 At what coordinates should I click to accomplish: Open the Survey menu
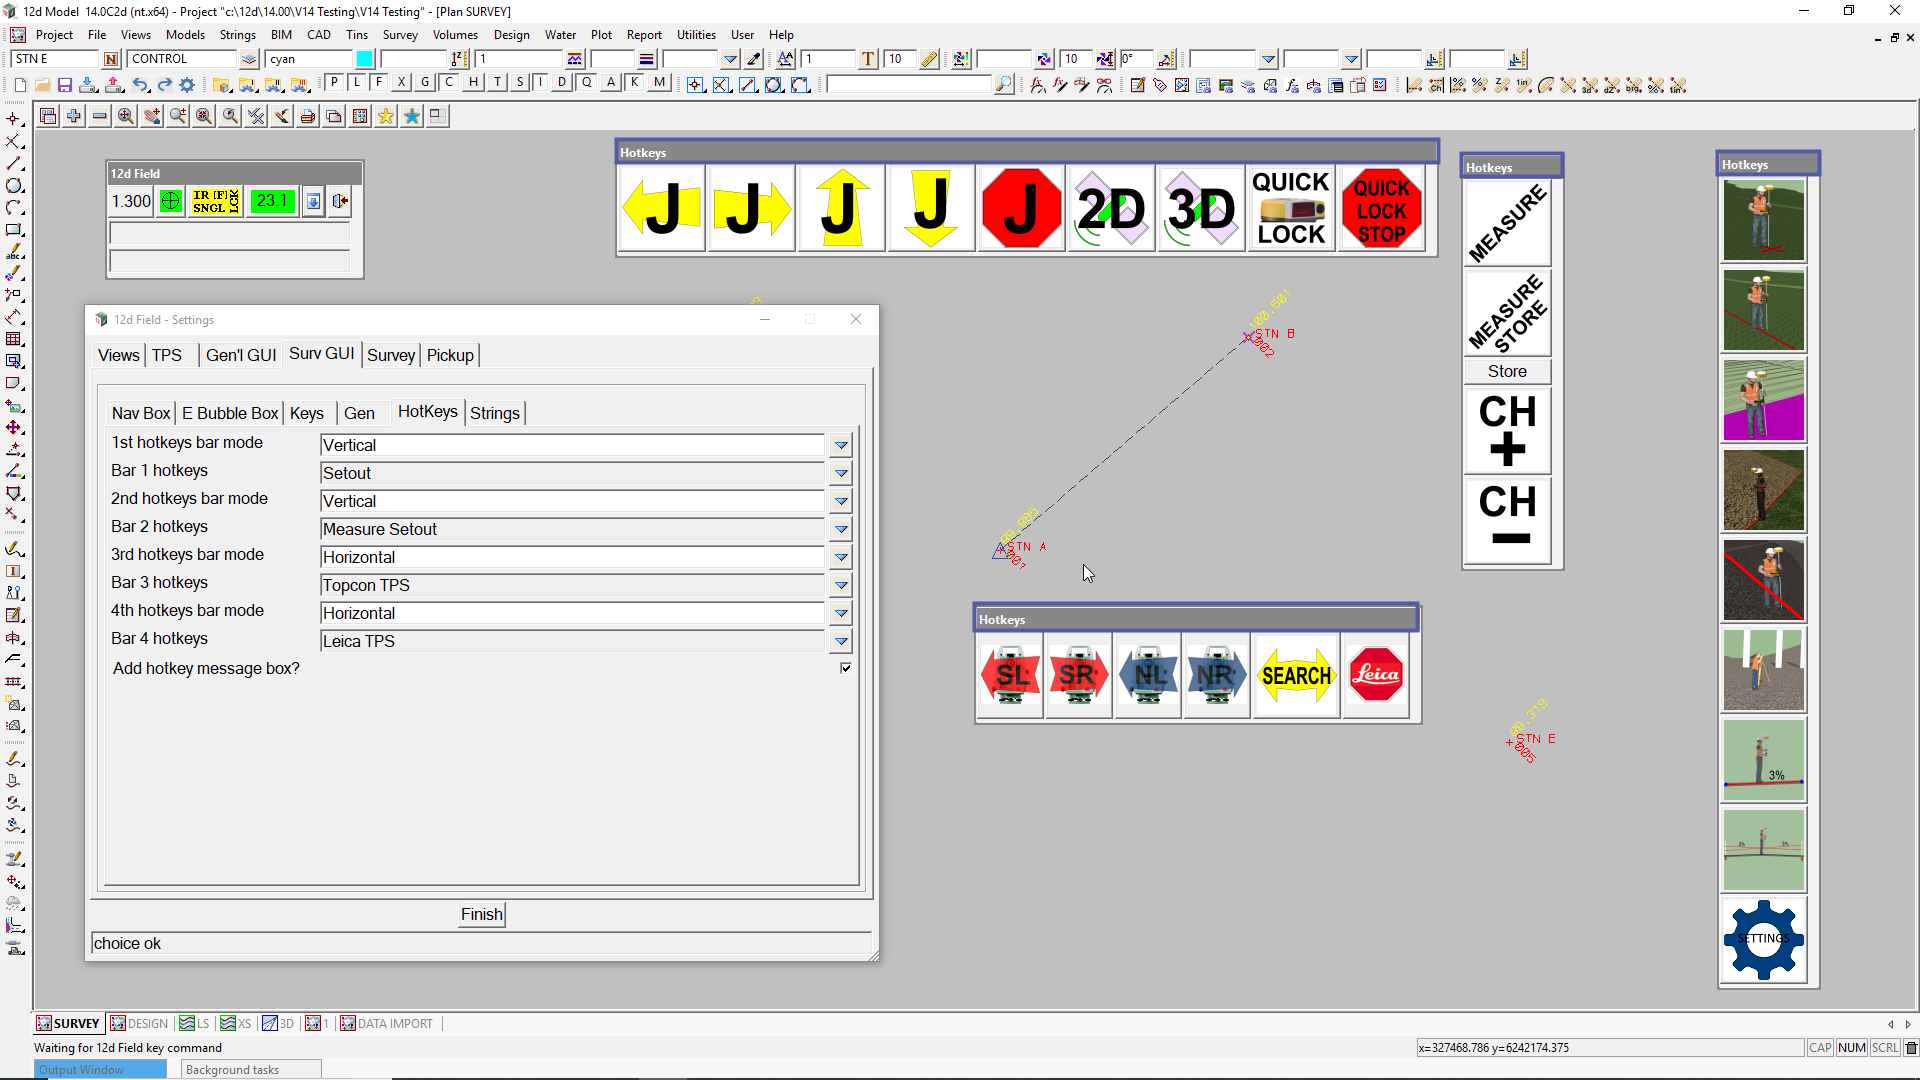[x=400, y=34]
